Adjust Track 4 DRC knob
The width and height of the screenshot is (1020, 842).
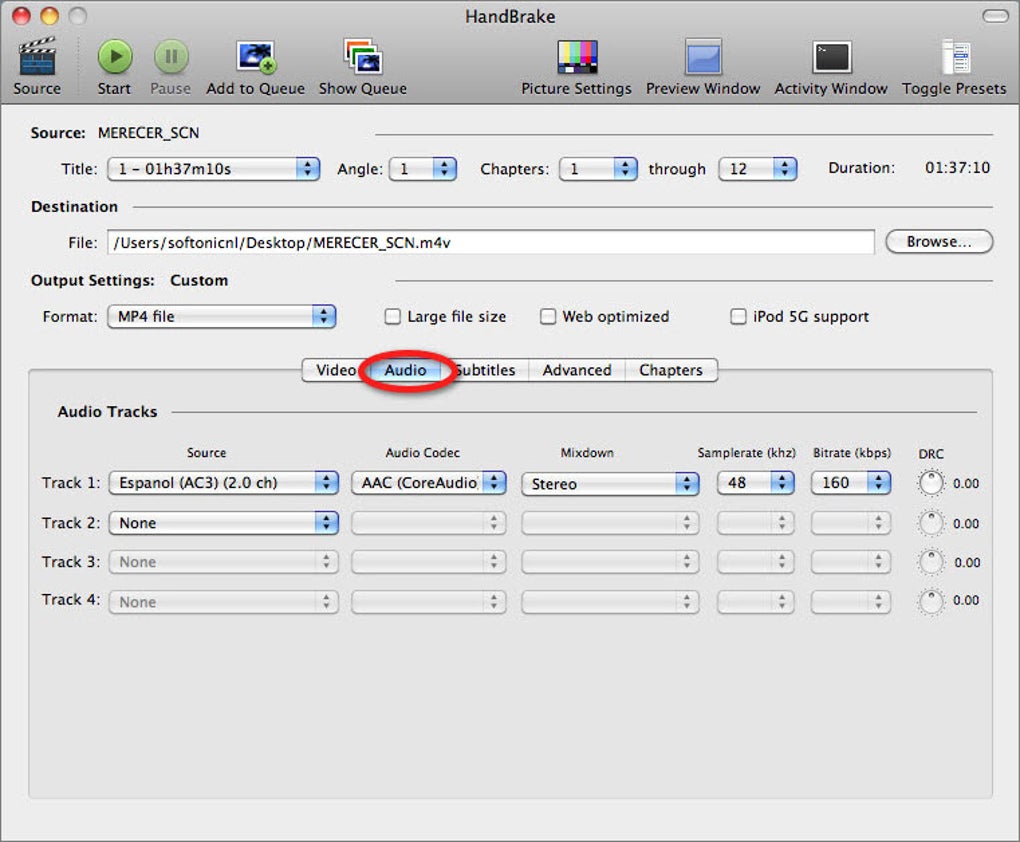click(931, 601)
